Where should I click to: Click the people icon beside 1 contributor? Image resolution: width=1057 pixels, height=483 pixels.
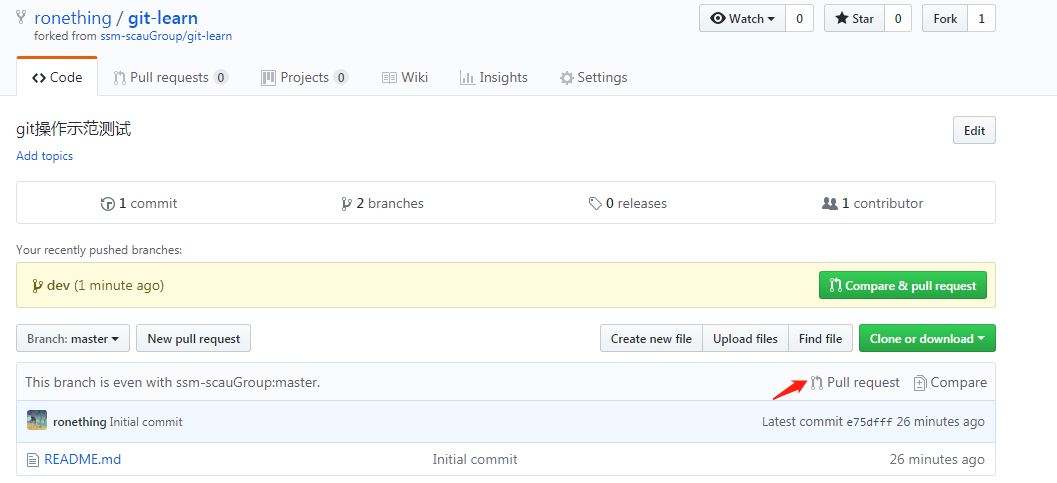click(x=830, y=203)
